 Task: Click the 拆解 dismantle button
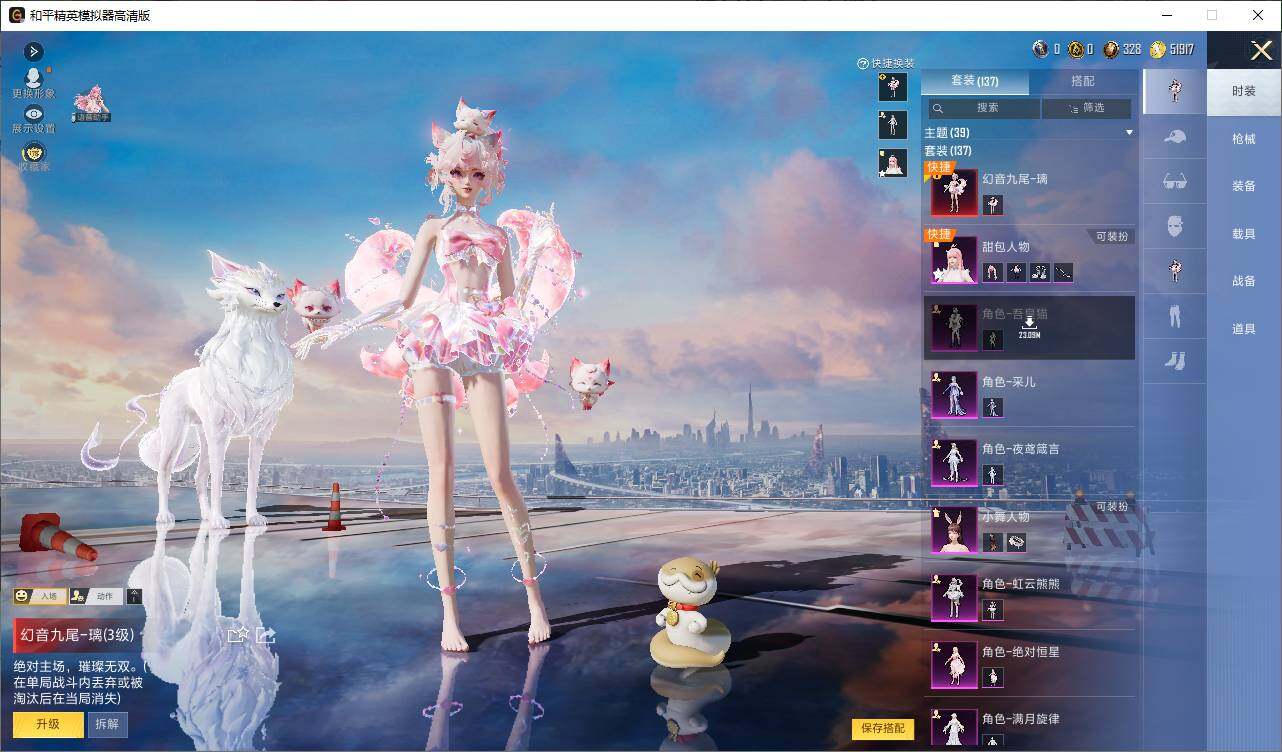pos(108,724)
